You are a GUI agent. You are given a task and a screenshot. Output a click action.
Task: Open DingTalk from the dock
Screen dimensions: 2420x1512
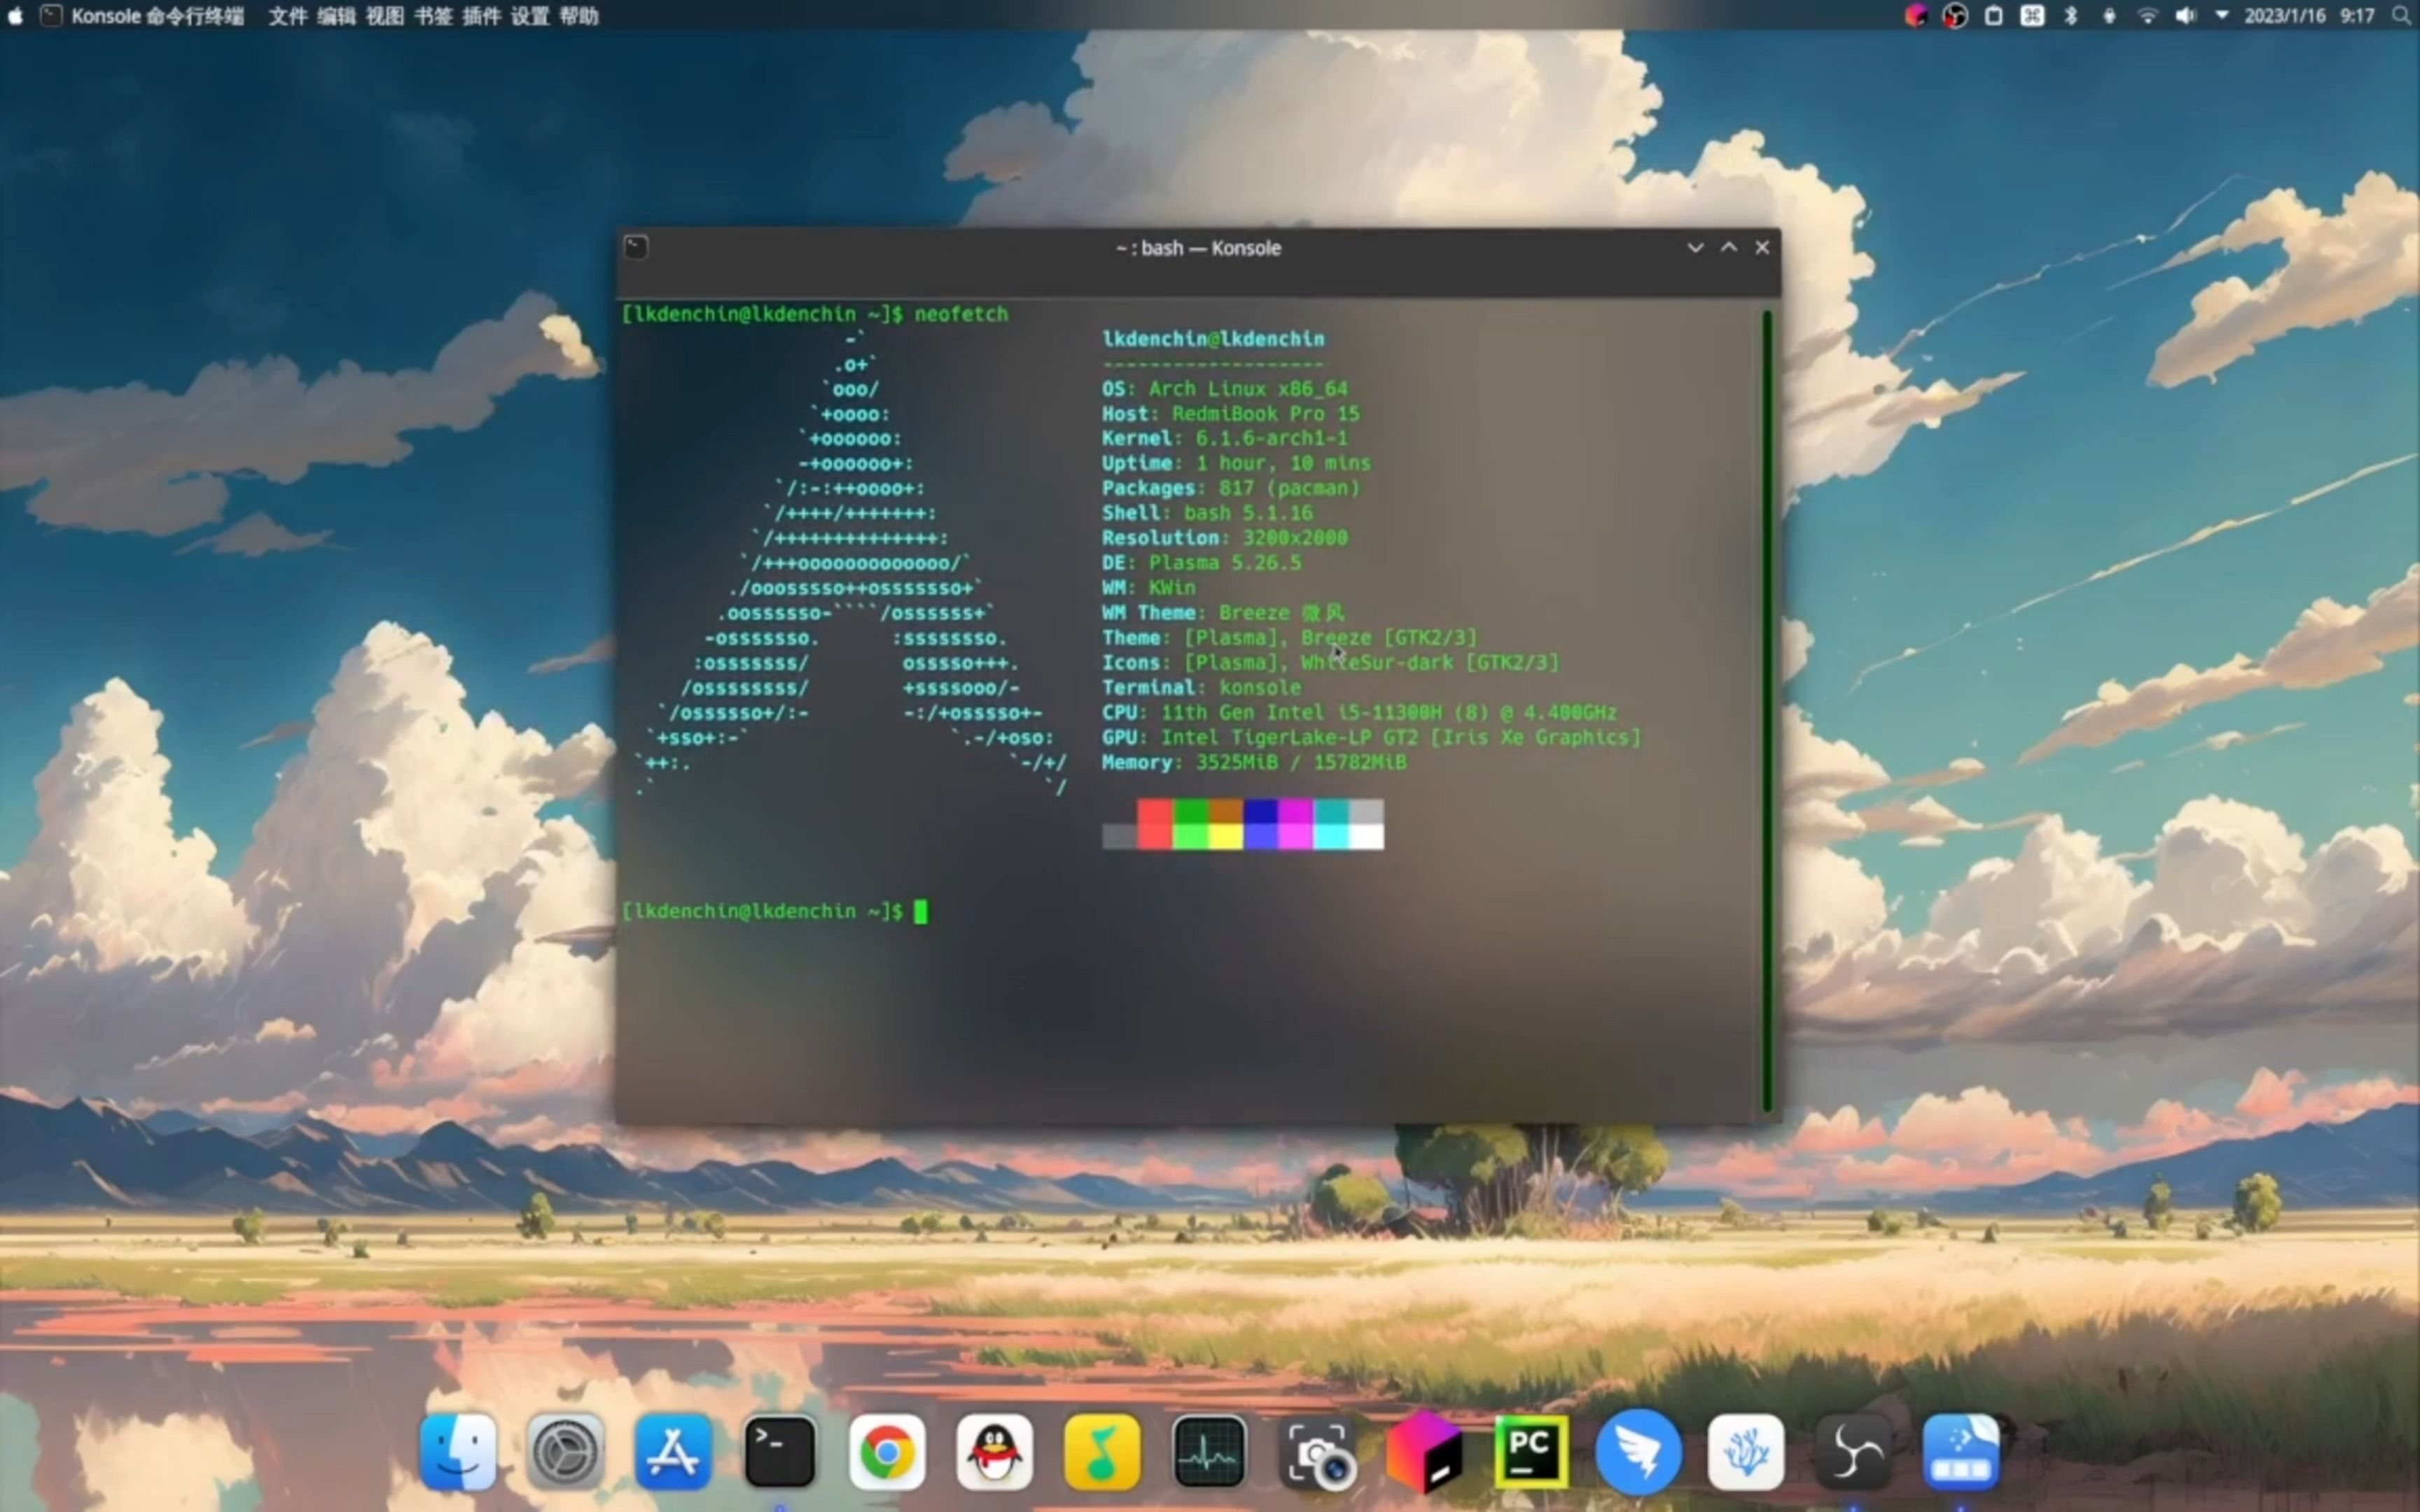(1639, 1451)
